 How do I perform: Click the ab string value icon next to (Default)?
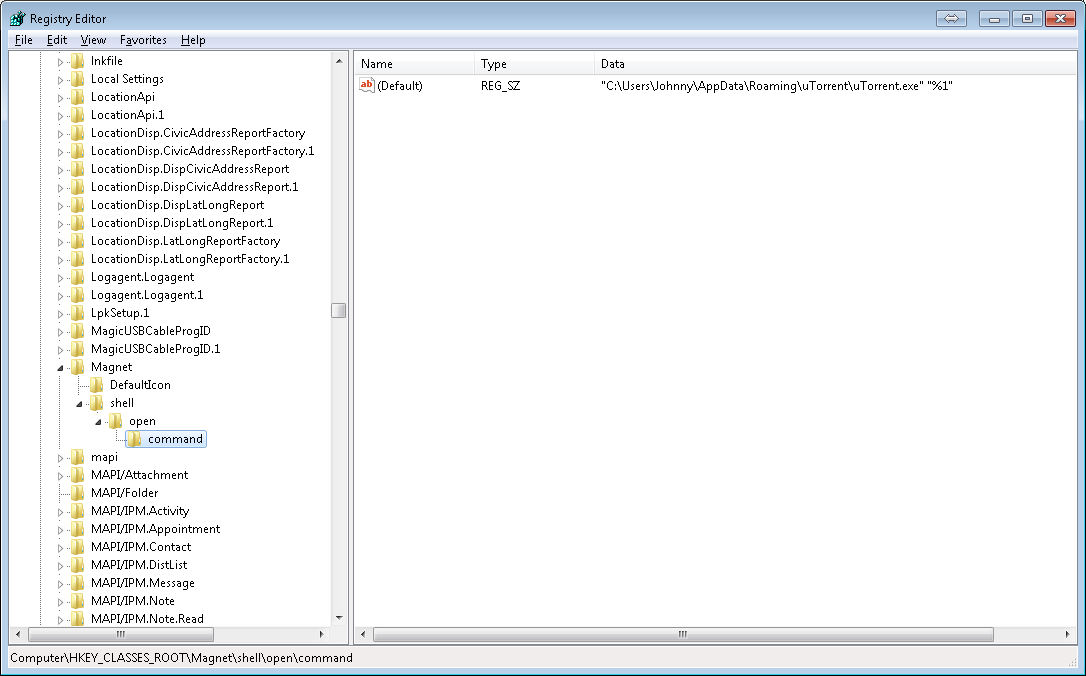tap(366, 86)
